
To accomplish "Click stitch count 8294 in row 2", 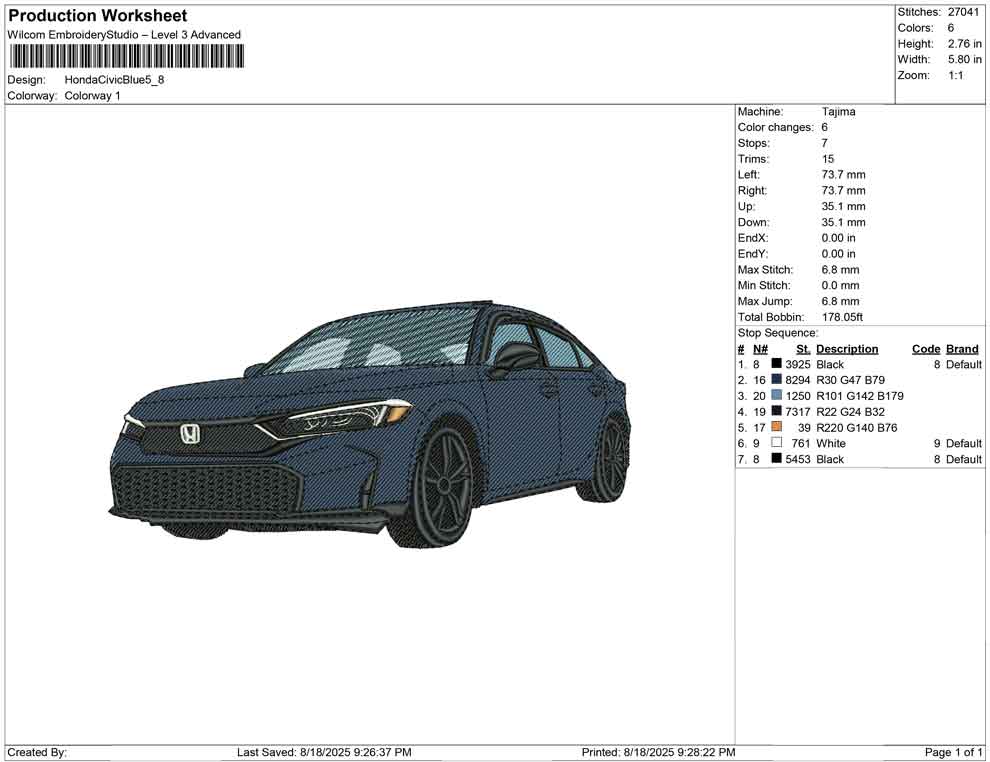I will [797, 380].
